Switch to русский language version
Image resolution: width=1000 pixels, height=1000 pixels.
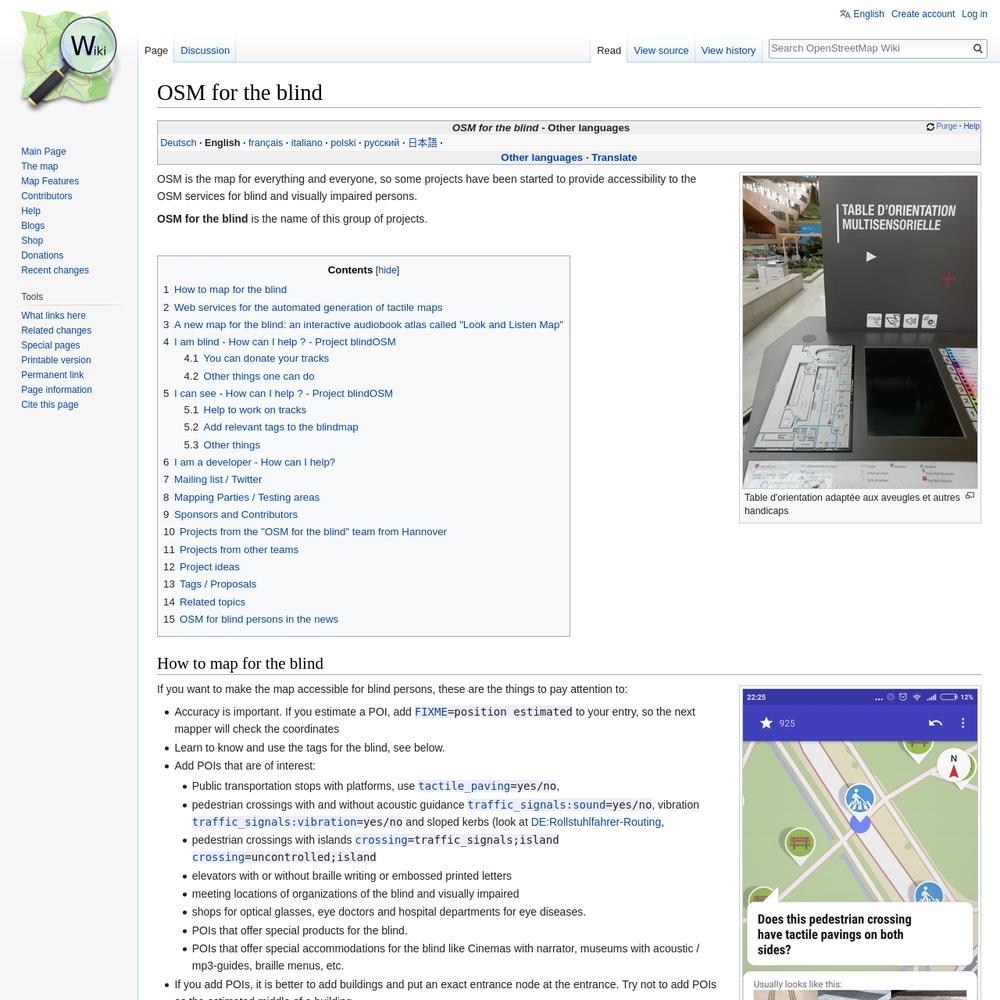381,143
